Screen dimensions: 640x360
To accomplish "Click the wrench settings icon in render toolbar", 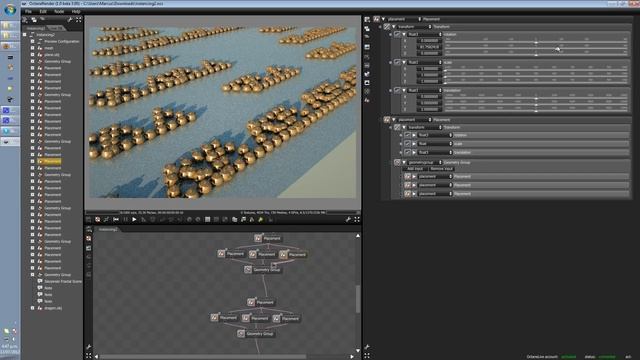I will [x=348, y=220].
